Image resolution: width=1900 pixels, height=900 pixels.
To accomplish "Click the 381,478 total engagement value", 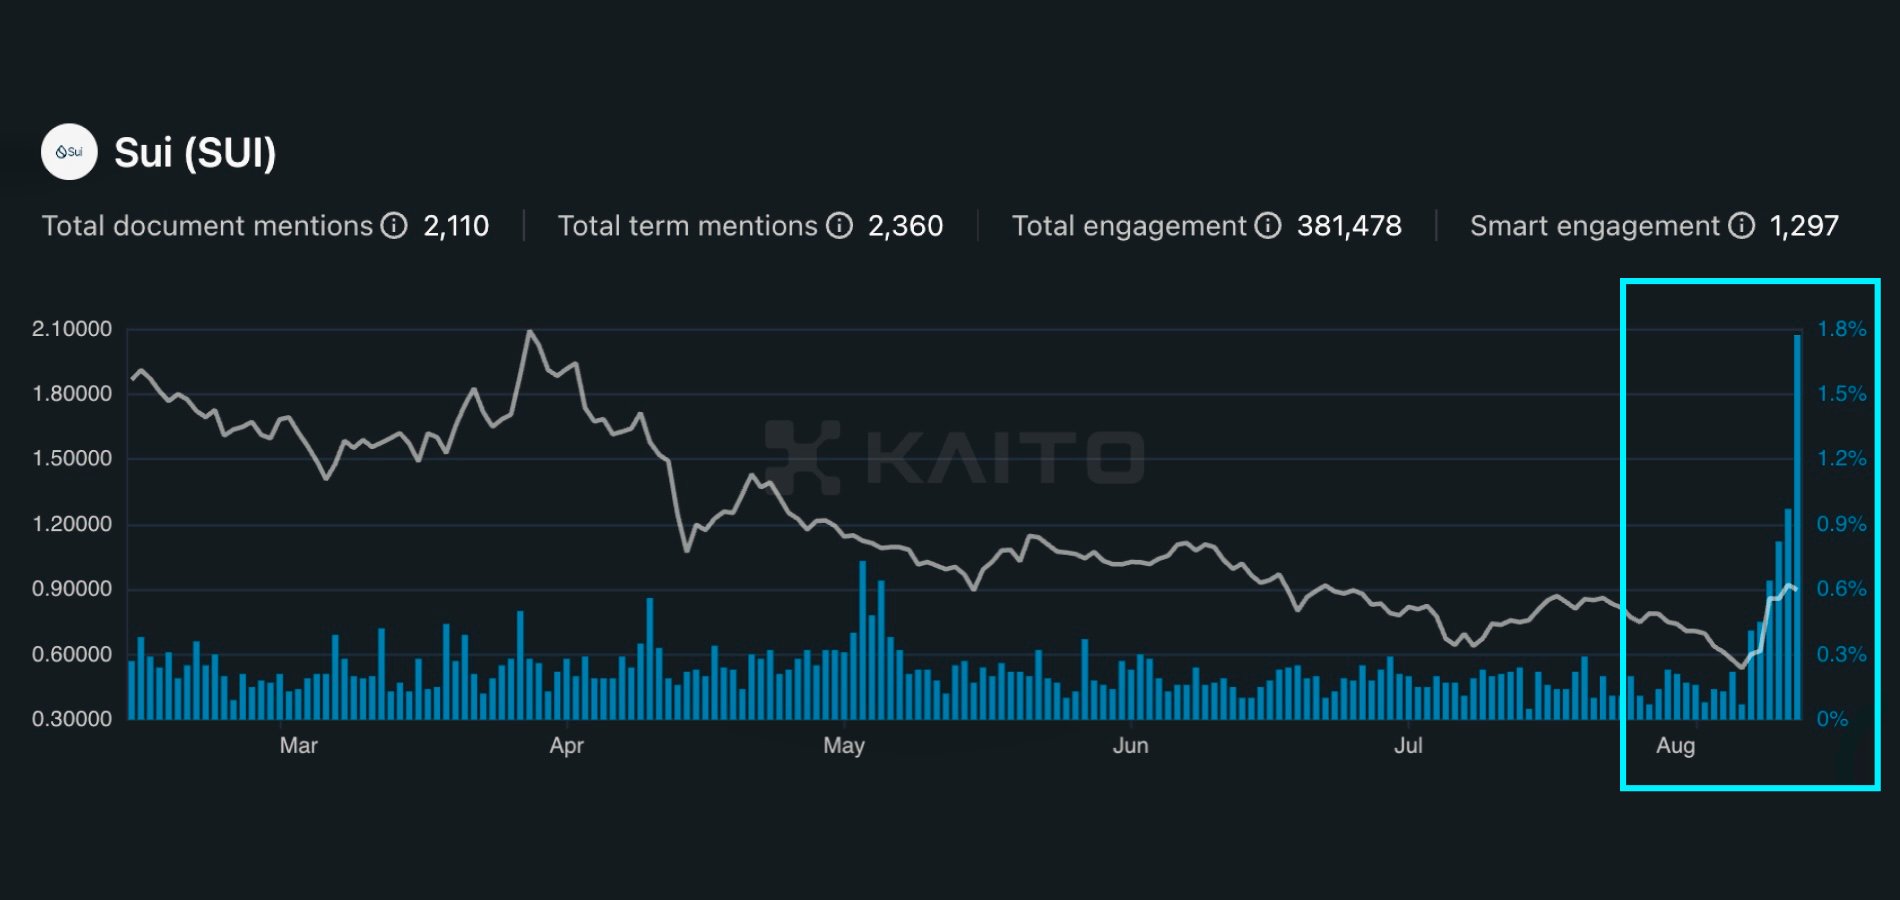I will point(1349,226).
